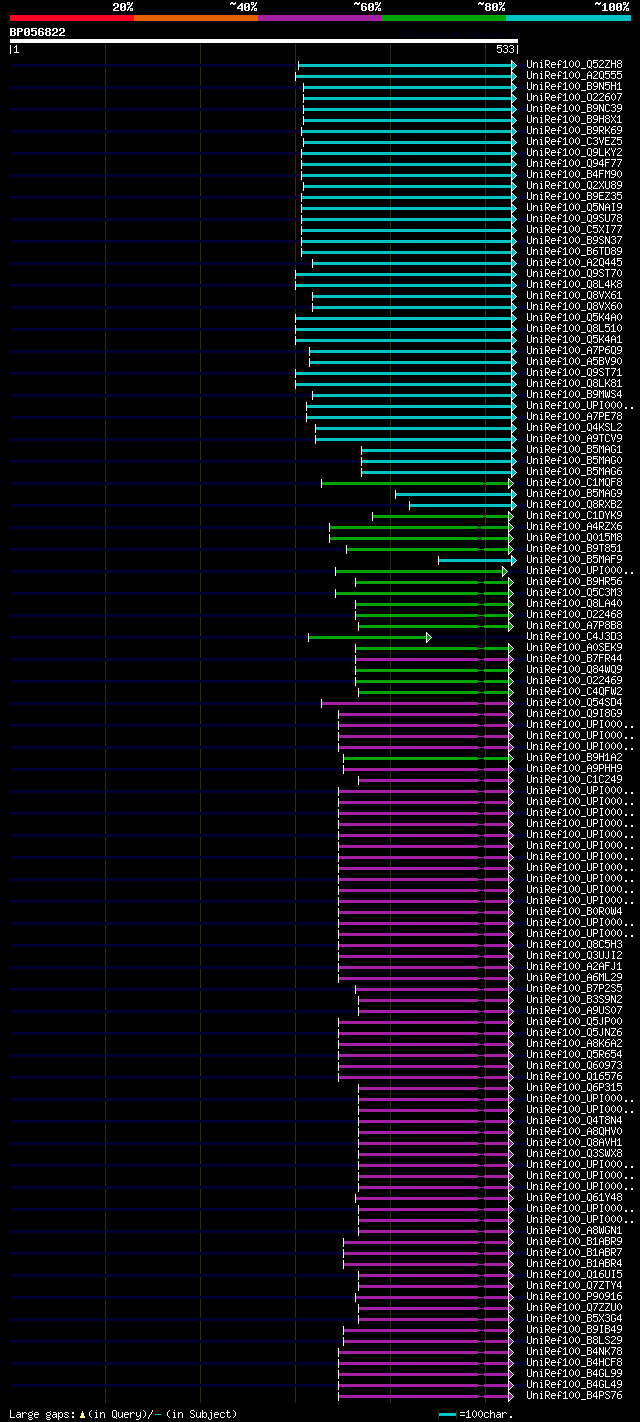Viewport: 640px width, 1422px height.
Task: Select the UniRef100_B4PS76 label
Action: coord(574,1395)
